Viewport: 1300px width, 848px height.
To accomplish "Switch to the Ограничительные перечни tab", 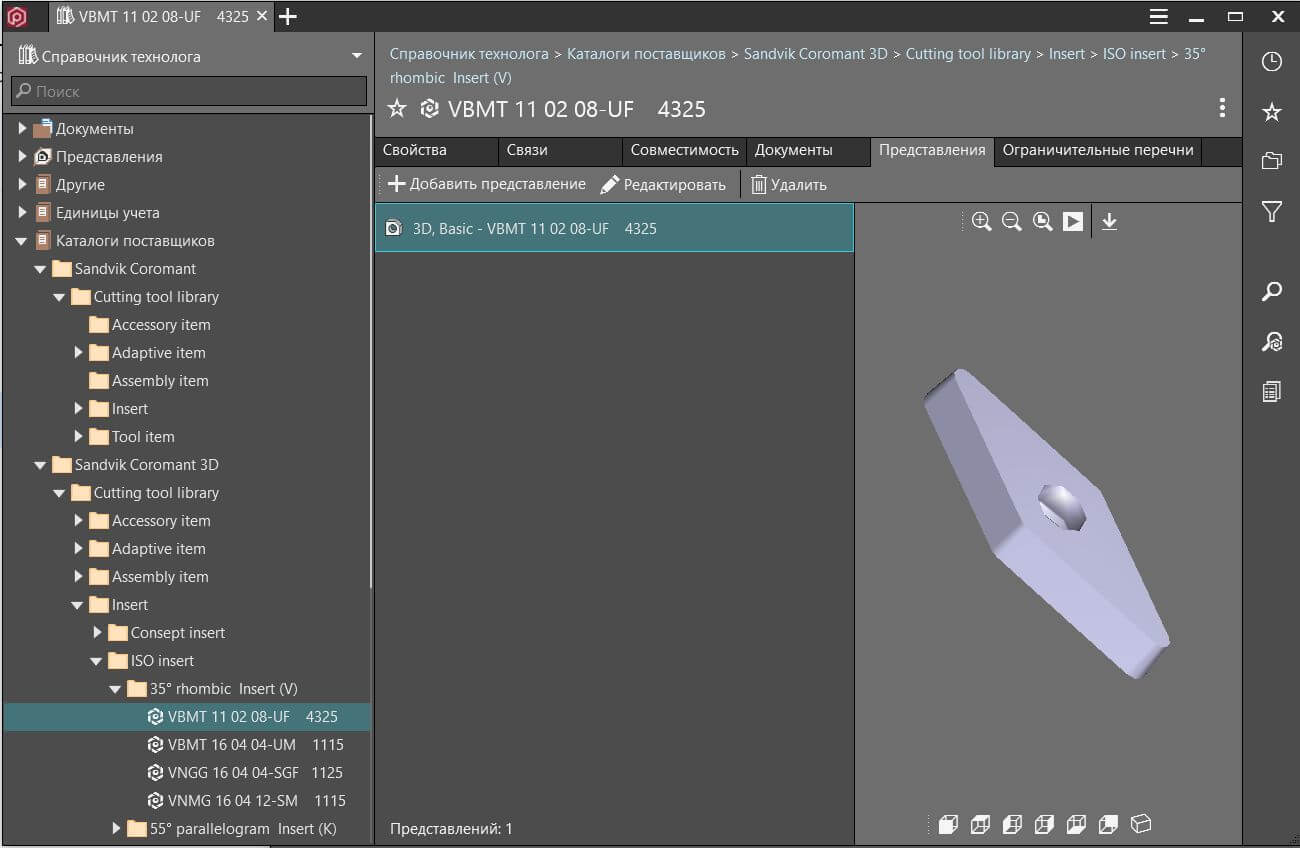I will point(1098,151).
